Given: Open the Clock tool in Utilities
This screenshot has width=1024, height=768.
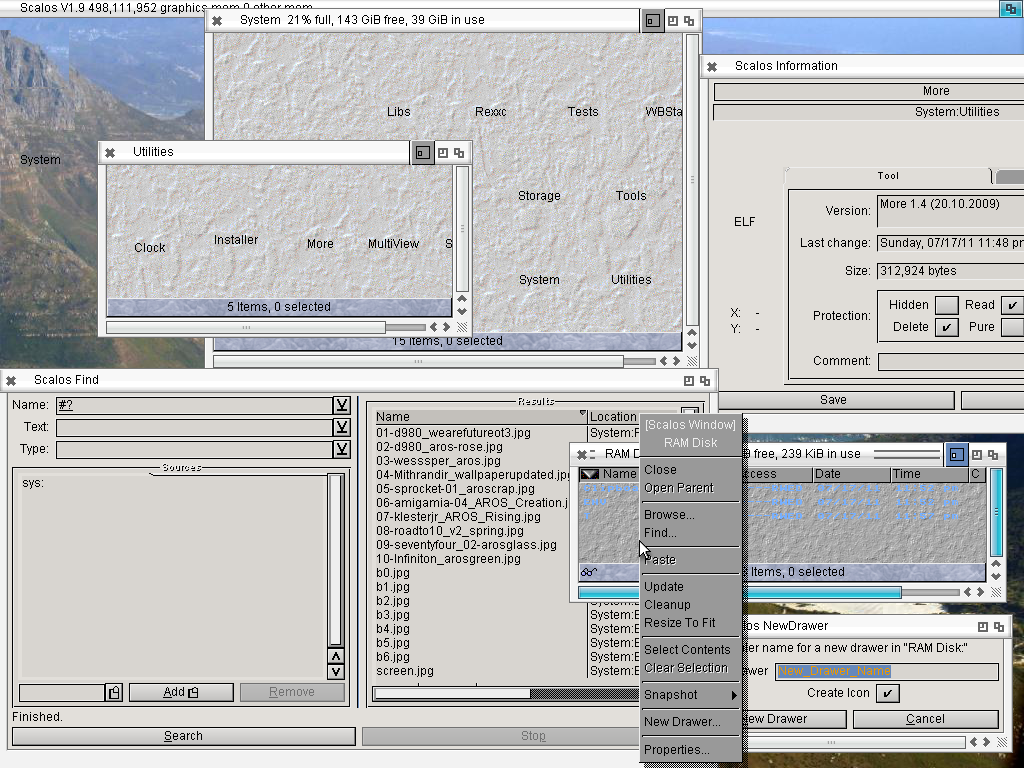Looking at the screenshot, I should [x=150, y=247].
